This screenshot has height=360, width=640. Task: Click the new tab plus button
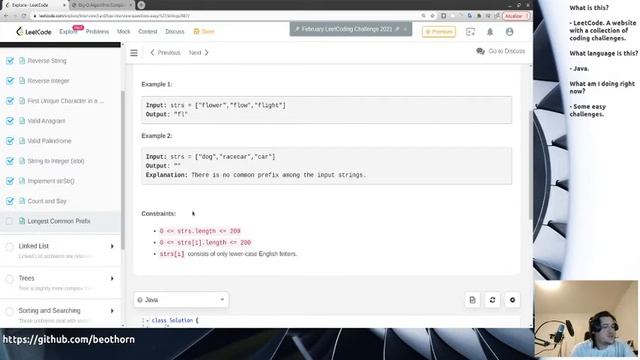tap(141, 5)
